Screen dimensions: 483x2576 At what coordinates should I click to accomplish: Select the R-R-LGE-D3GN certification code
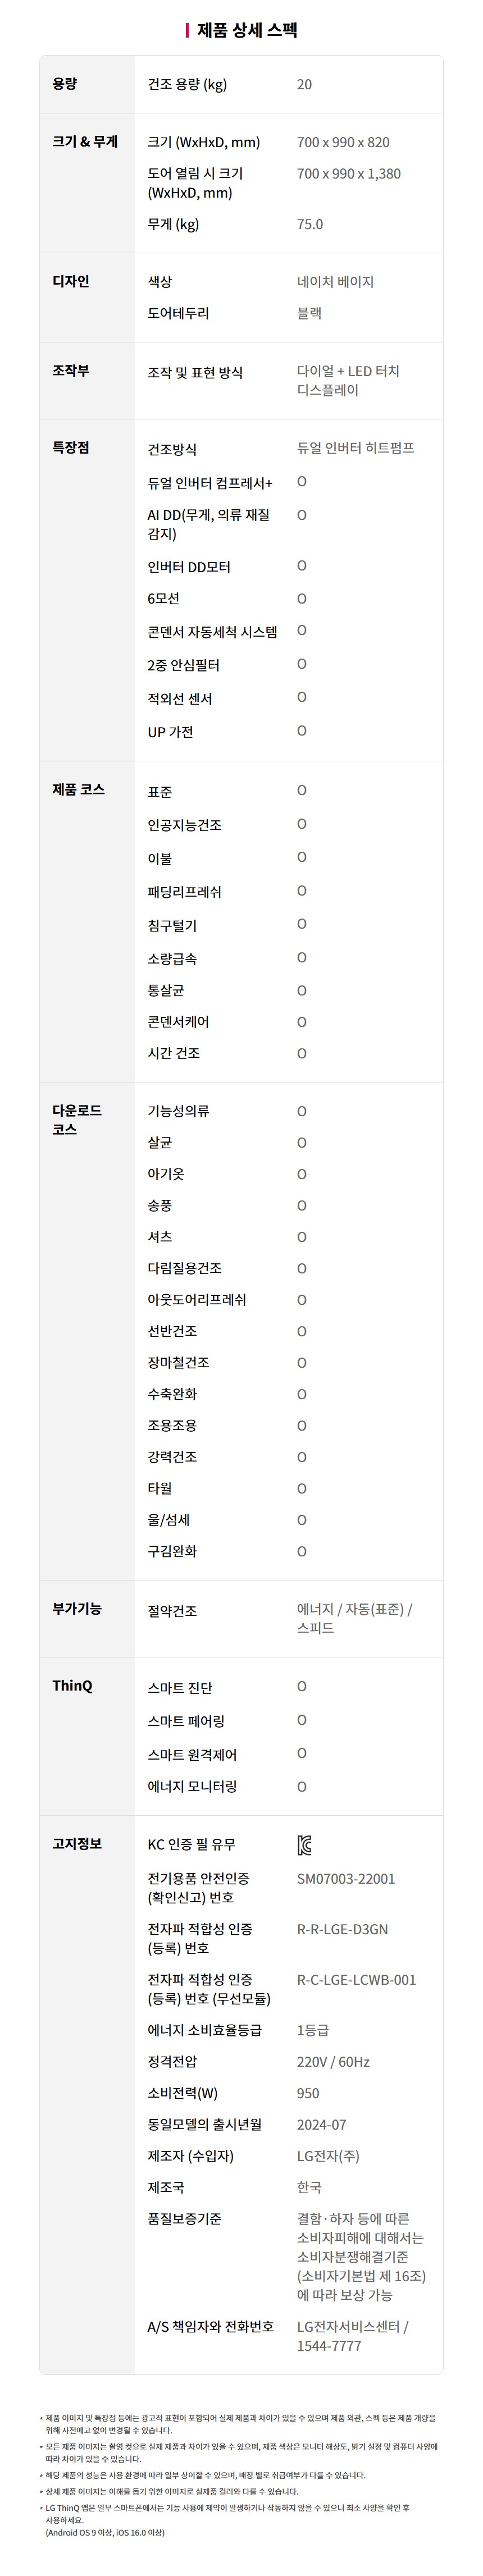pos(342,1929)
